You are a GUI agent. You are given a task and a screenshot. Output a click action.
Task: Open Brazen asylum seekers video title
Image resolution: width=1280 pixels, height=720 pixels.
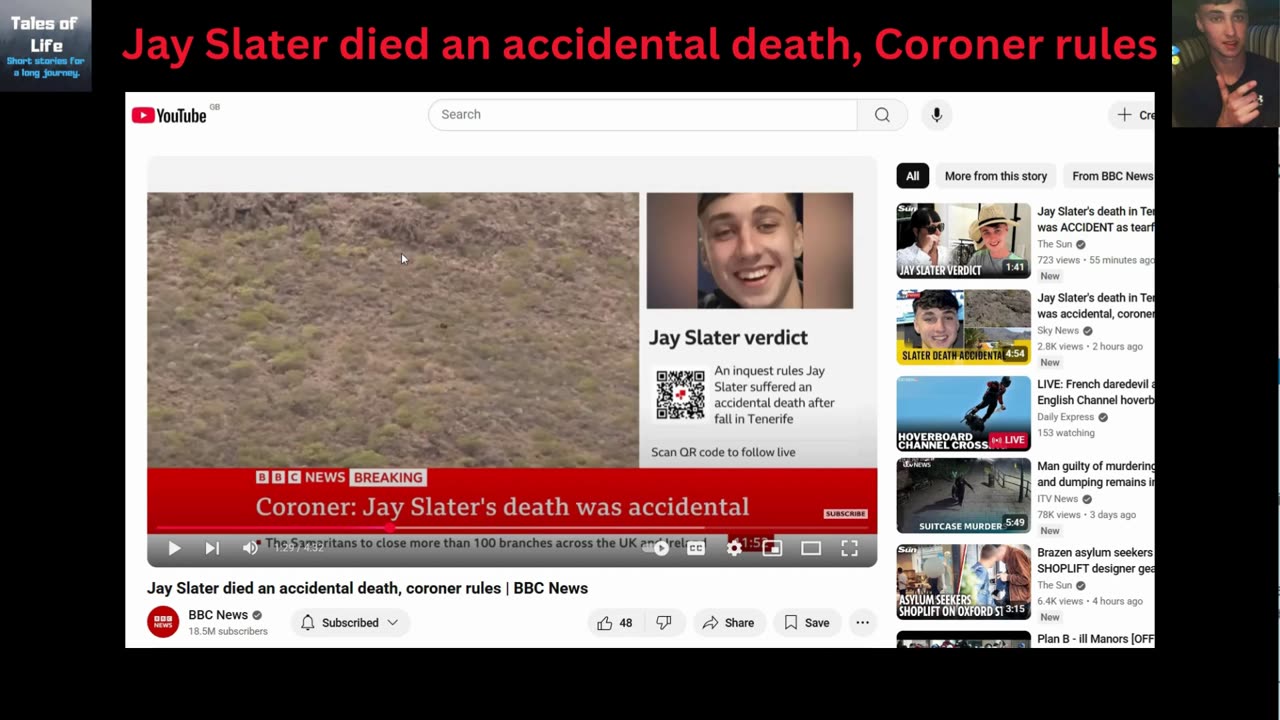tap(1096, 560)
